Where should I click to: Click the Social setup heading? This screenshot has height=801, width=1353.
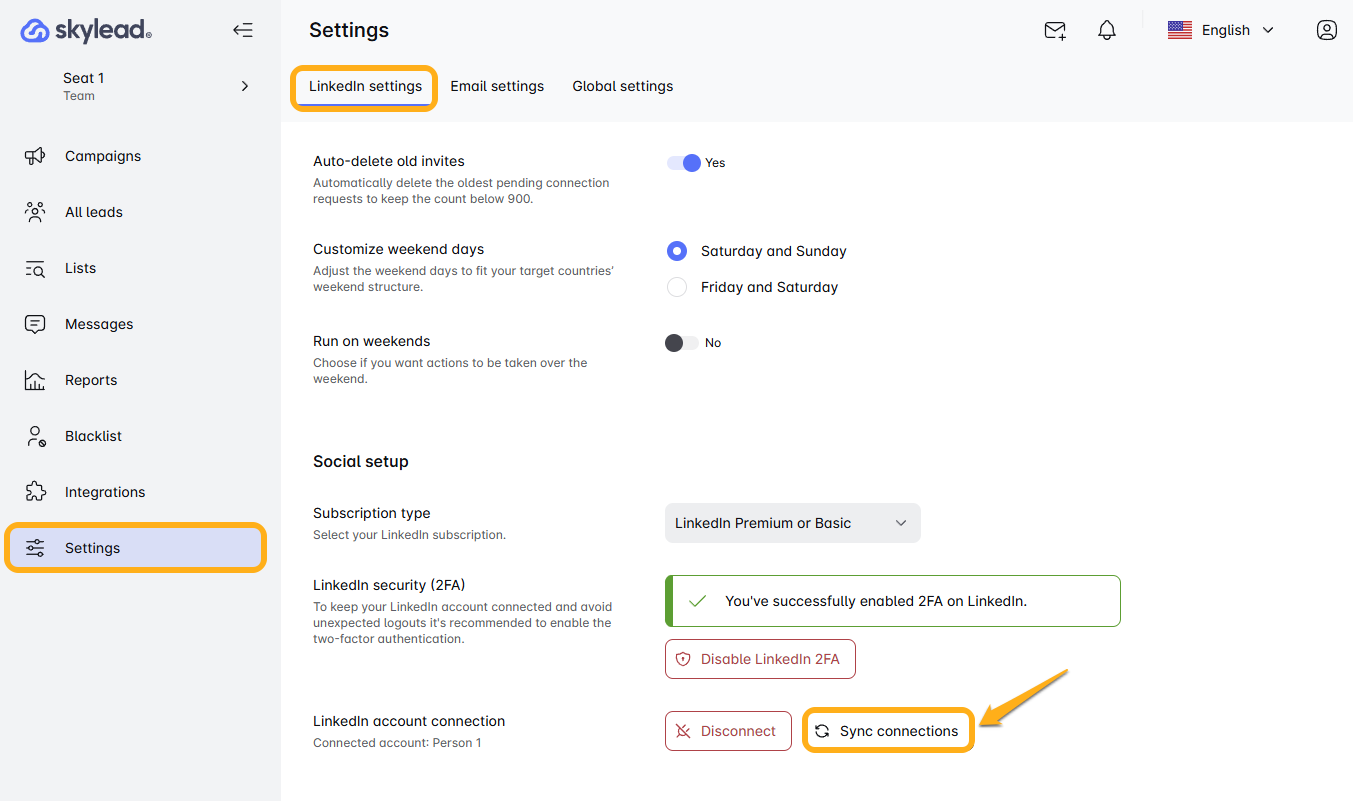click(x=361, y=461)
